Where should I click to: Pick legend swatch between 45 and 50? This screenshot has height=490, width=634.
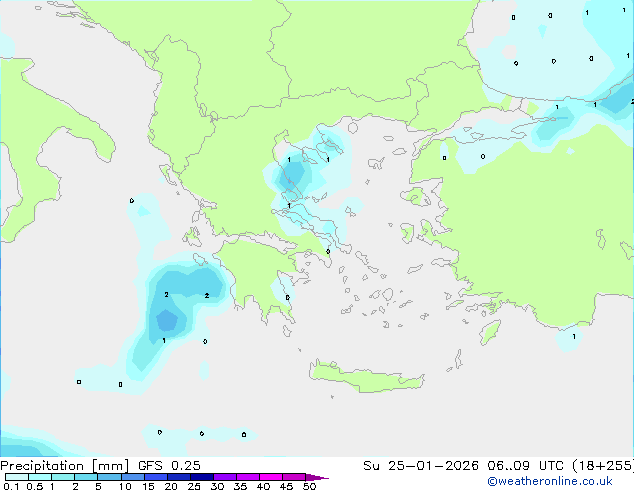pos(294,477)
